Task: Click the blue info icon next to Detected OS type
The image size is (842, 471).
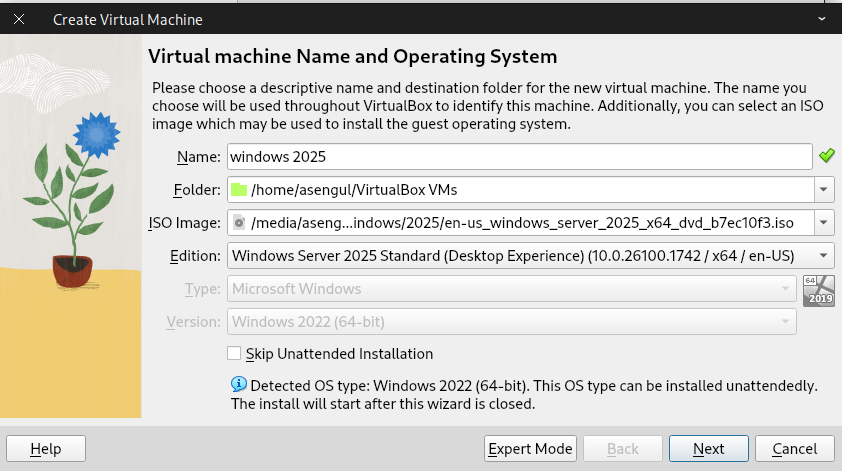Action: [x=238, y=385]
